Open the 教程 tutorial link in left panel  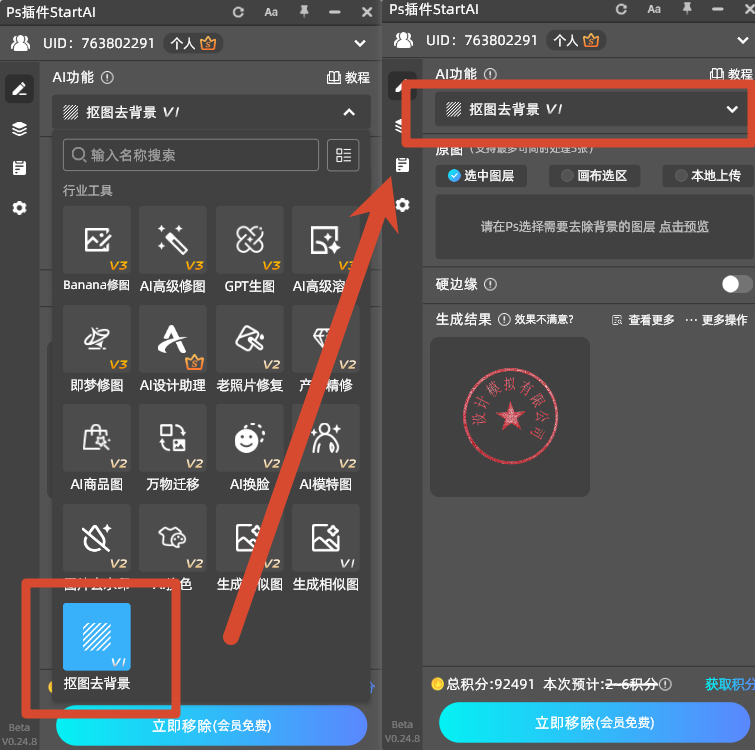(348, 78)
